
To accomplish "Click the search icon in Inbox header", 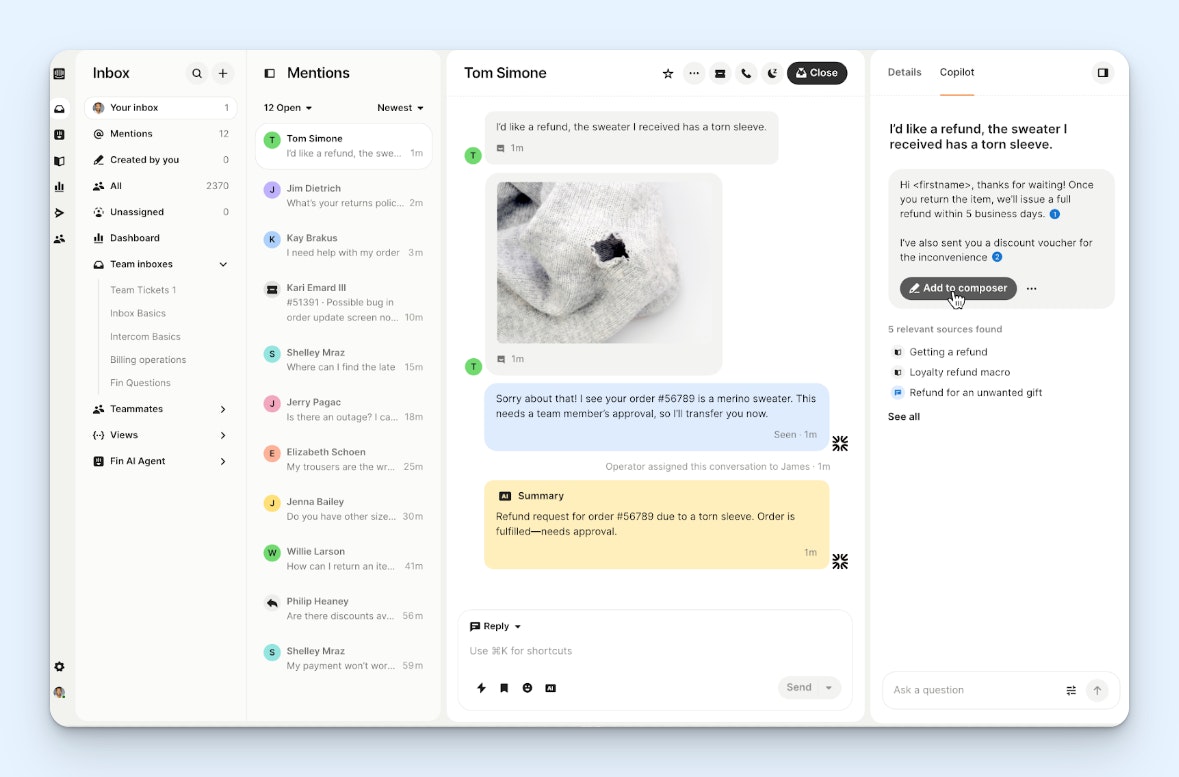I will [x=197, y=73].
